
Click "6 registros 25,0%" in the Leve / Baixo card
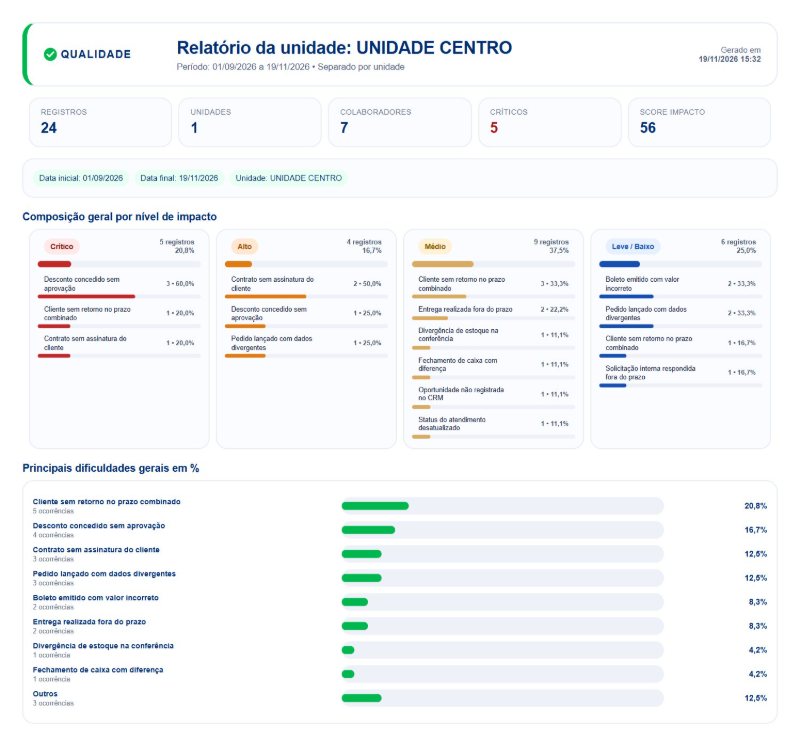pyautogui.click(x=738, y=246)
